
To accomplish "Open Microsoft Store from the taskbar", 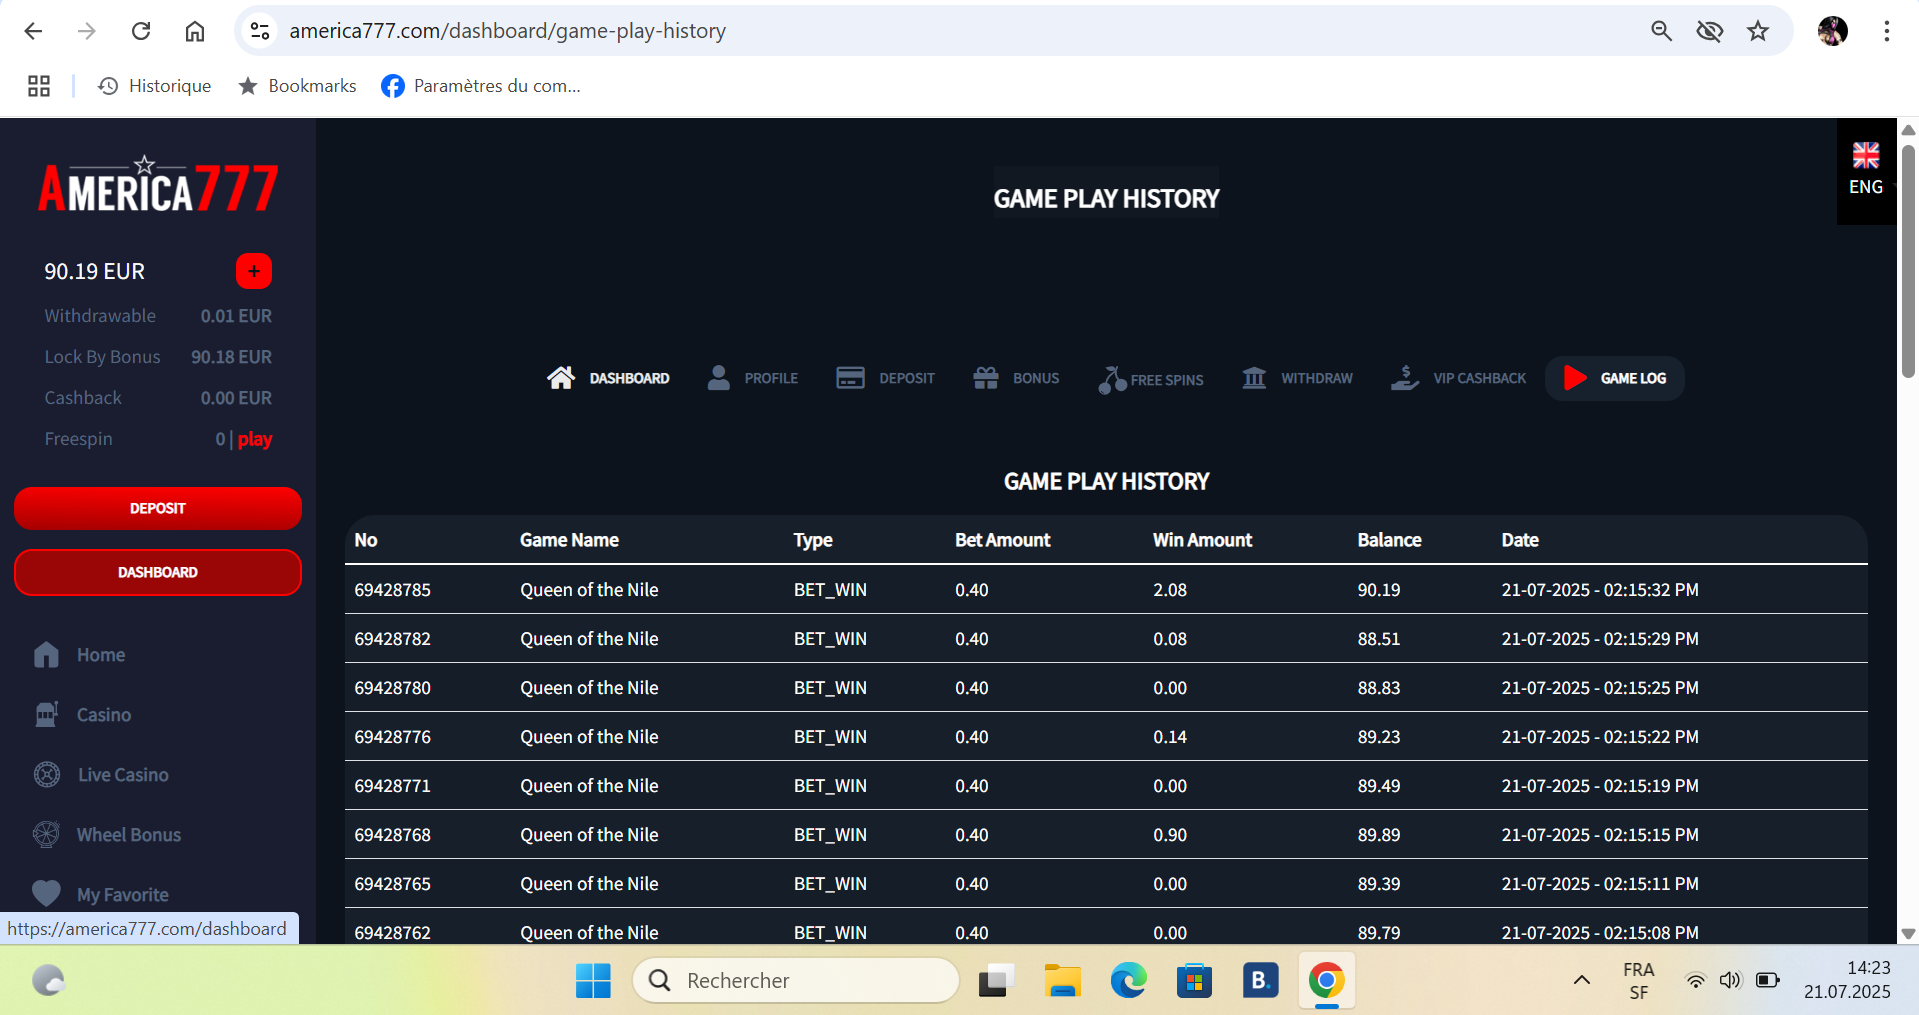I will (x=1194, y=981).
